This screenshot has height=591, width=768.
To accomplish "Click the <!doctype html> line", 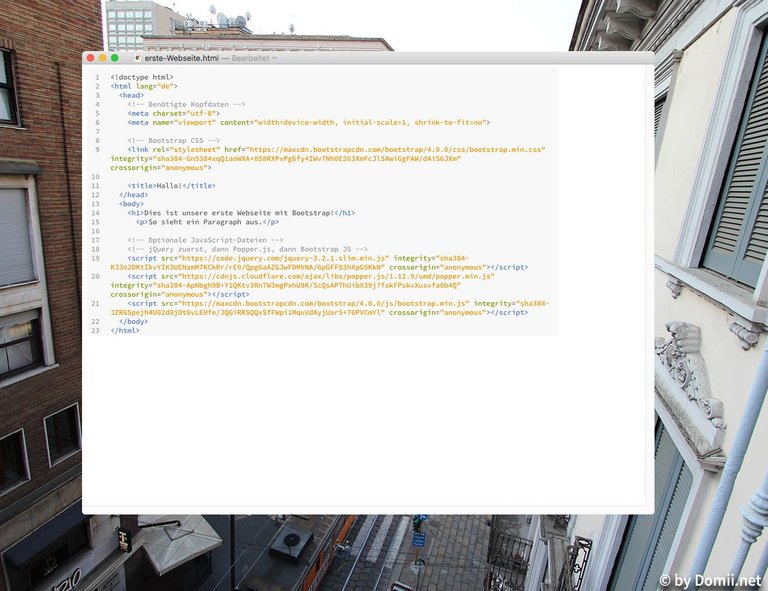I will [x=142, y=77].
